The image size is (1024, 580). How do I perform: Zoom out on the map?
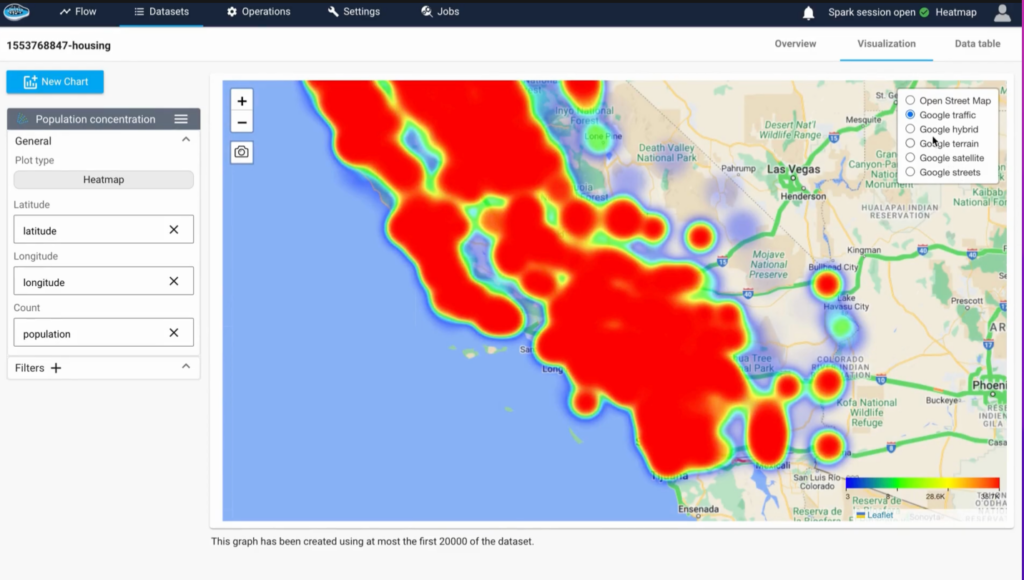point(242,123)
